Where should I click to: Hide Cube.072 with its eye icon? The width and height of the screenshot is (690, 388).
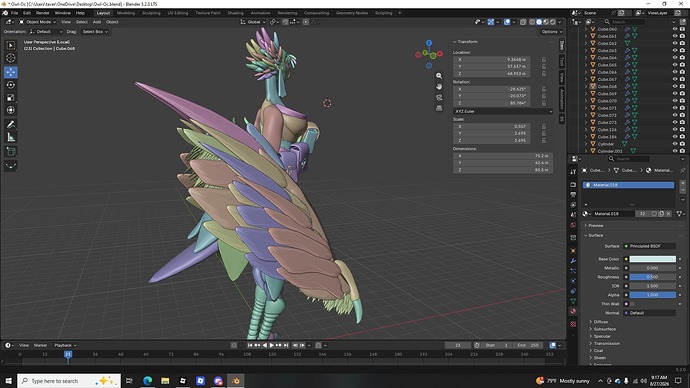[x=675, y=115]
